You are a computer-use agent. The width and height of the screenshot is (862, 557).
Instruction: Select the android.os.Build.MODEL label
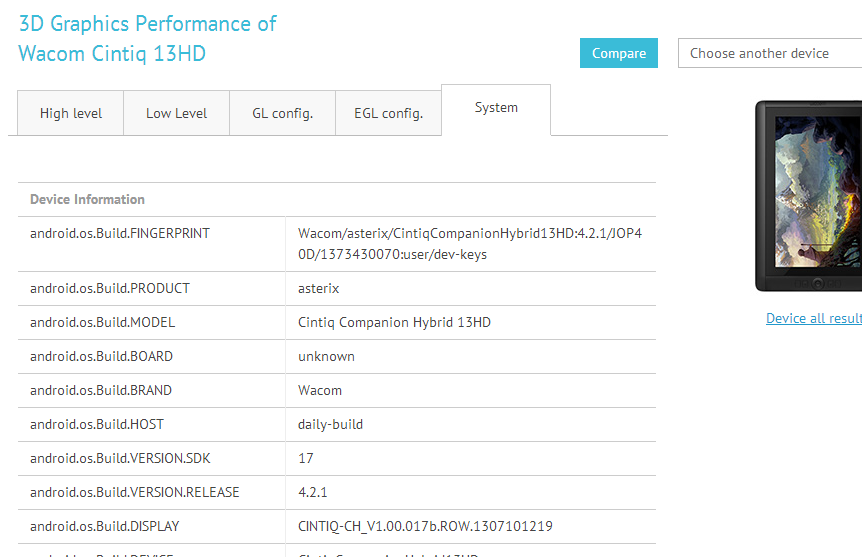pyautogui.click(x=103, y=322)
